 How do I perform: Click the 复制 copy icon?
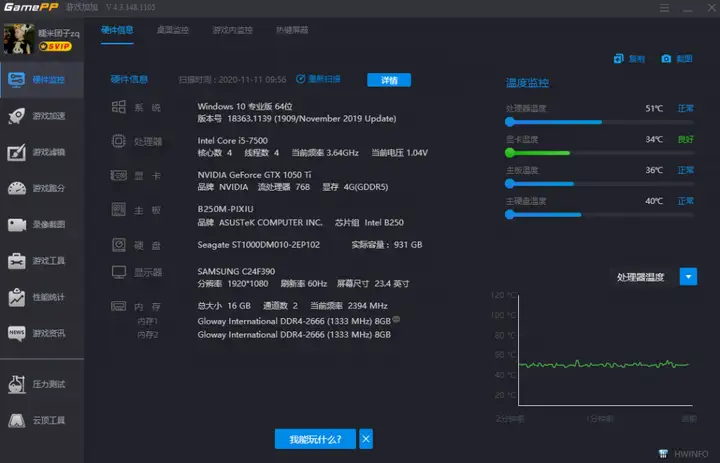tap(619, 58)
